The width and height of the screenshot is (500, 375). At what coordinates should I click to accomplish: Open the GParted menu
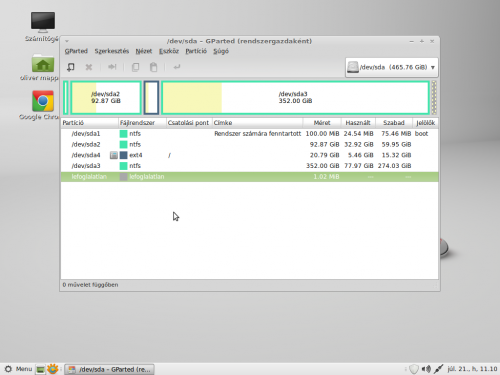(76, 51)
